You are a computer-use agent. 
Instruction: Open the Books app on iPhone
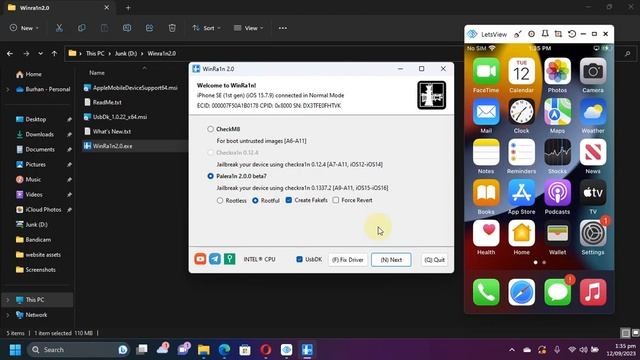click(486, 193)
